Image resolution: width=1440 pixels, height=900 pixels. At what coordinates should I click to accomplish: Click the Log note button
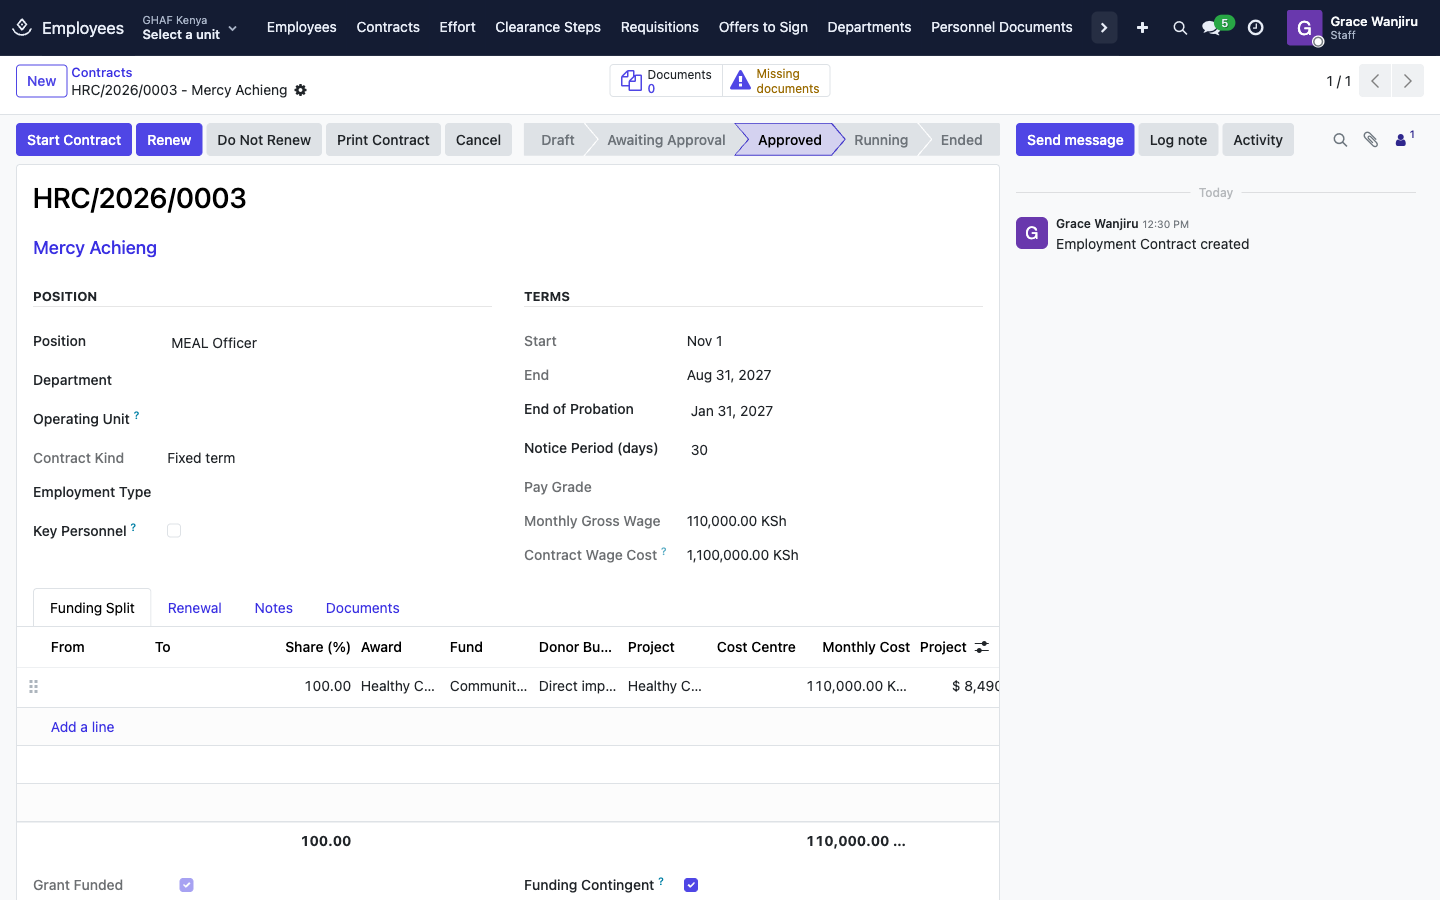click(1178, 140)
